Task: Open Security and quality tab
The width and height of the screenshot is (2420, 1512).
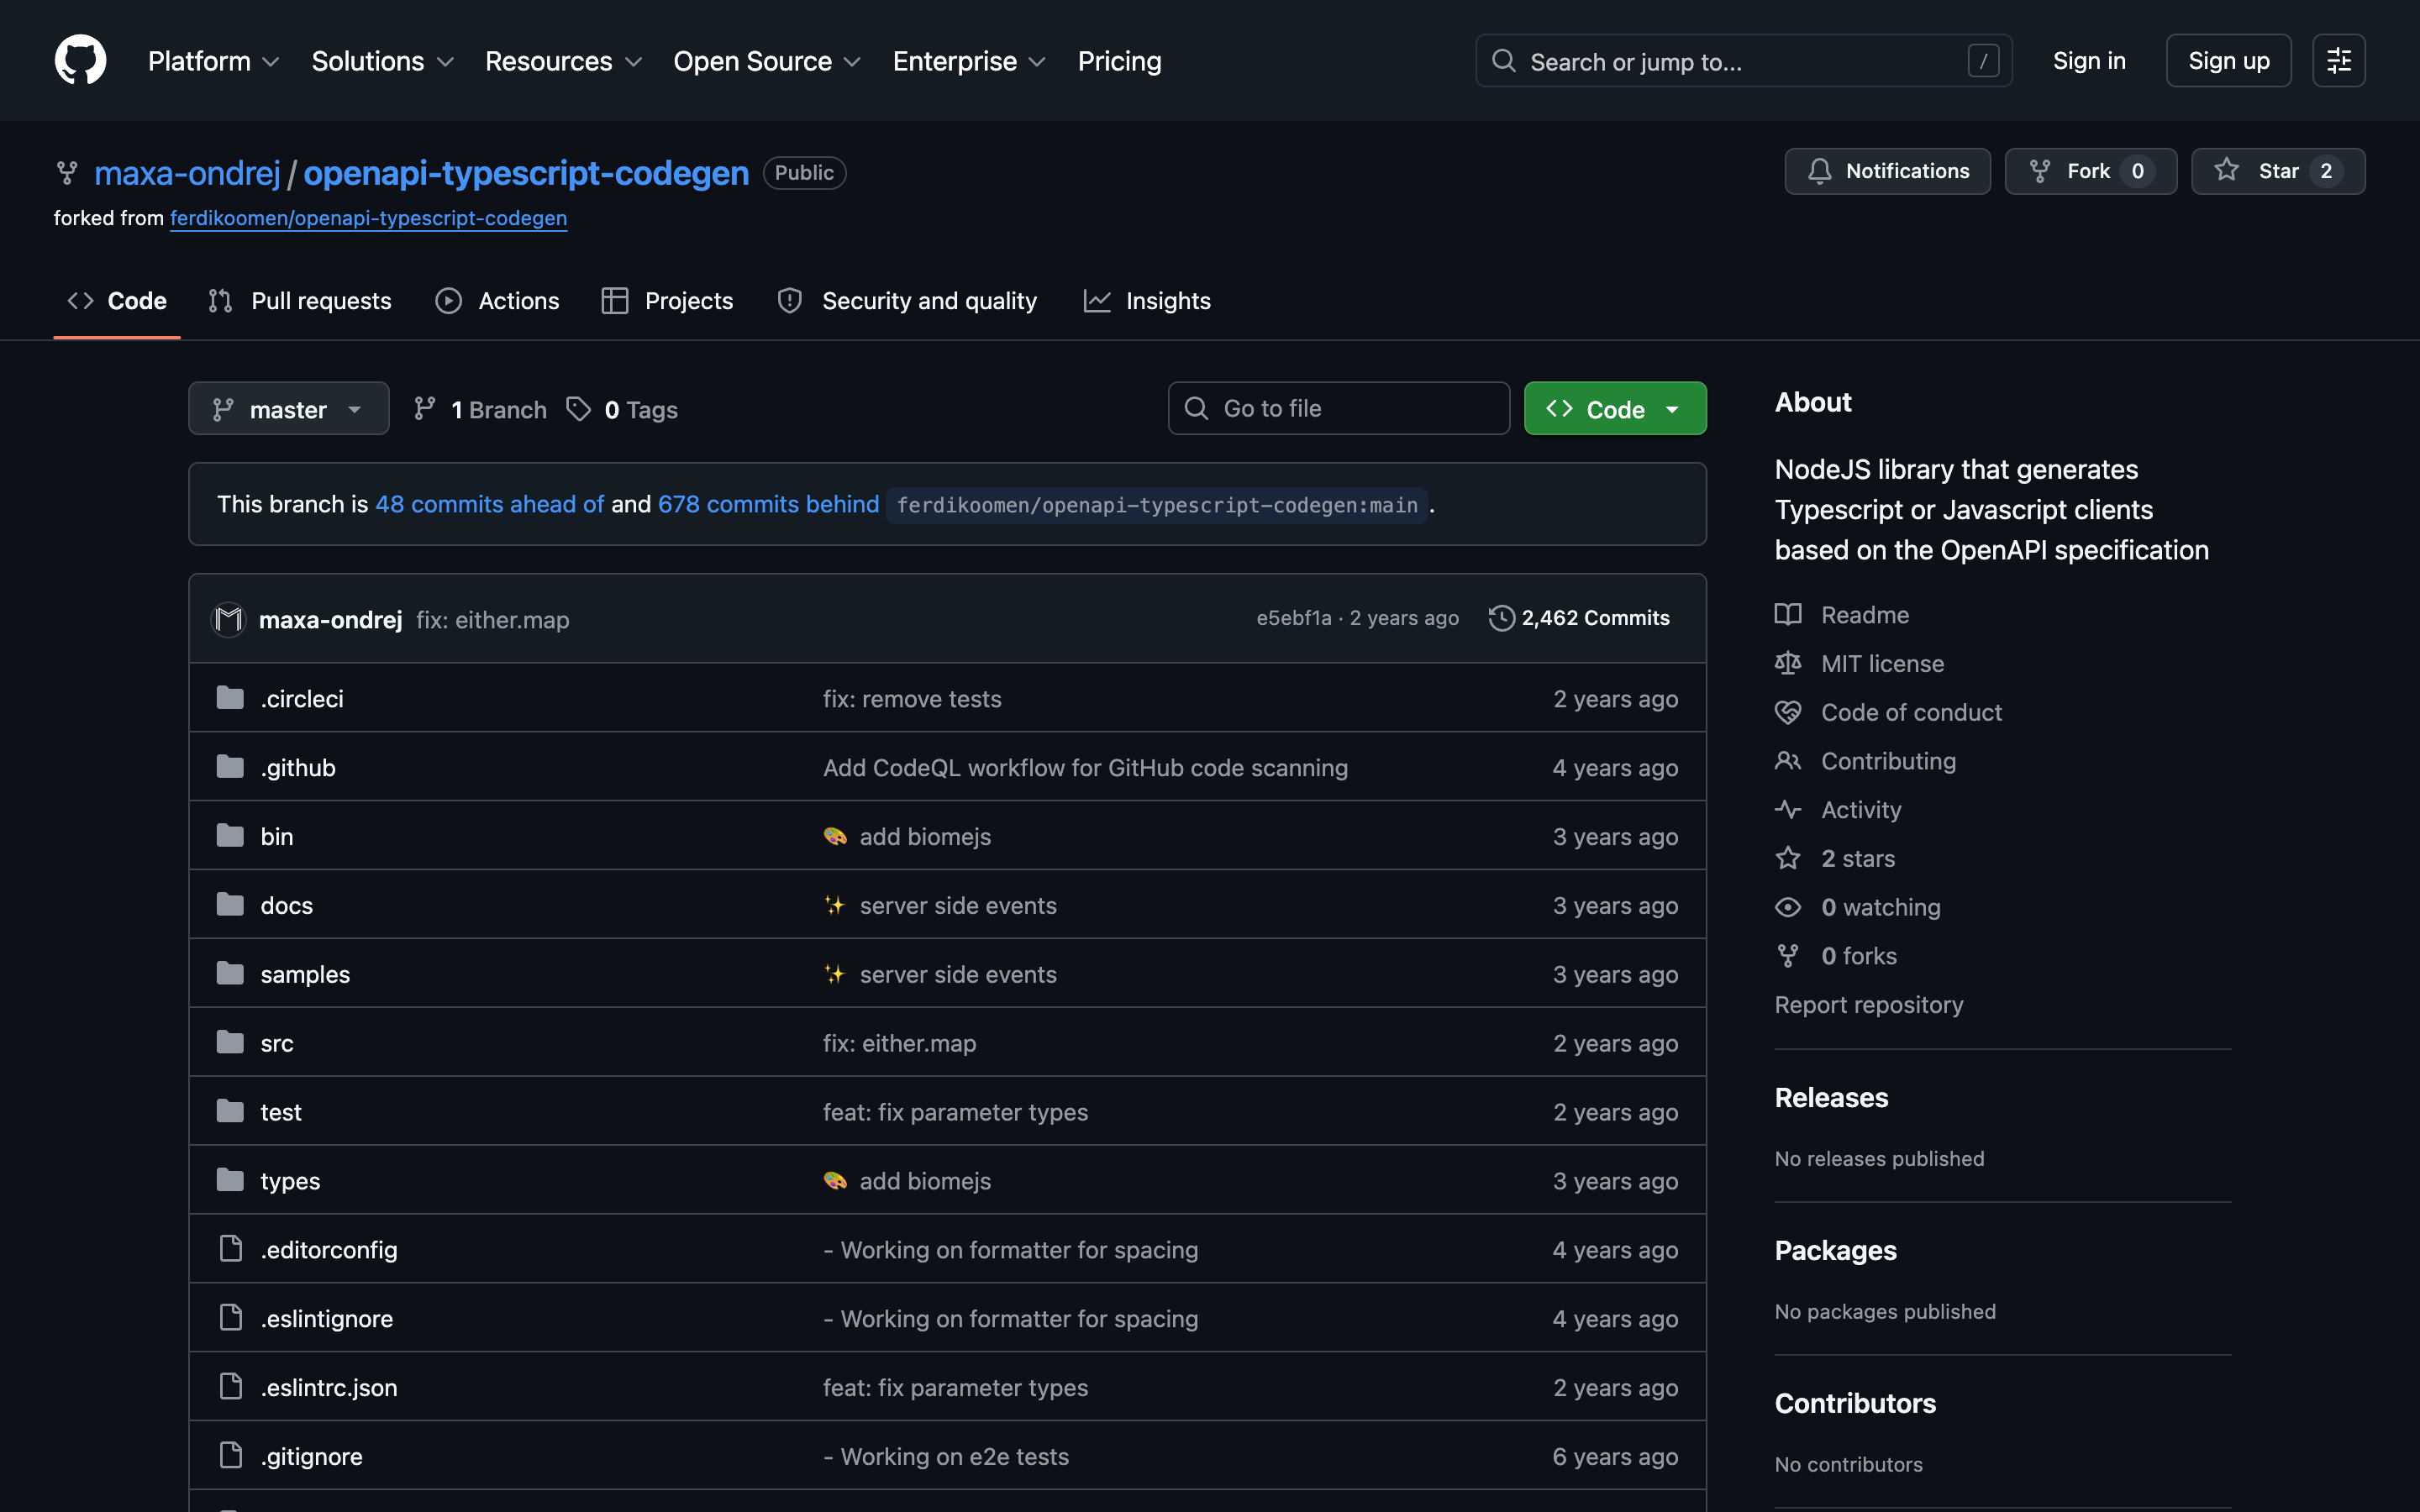Action: (x=908, y=301)
